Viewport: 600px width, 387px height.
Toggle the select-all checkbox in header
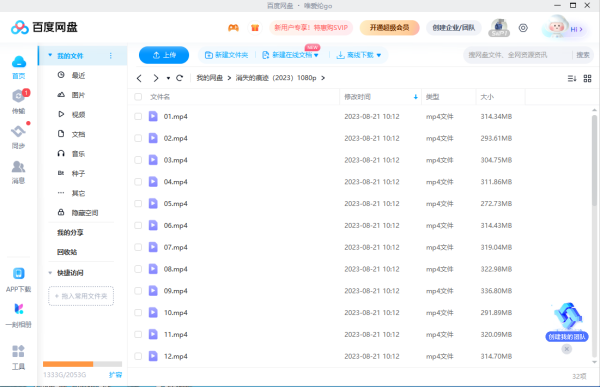[x=138, y=97]
